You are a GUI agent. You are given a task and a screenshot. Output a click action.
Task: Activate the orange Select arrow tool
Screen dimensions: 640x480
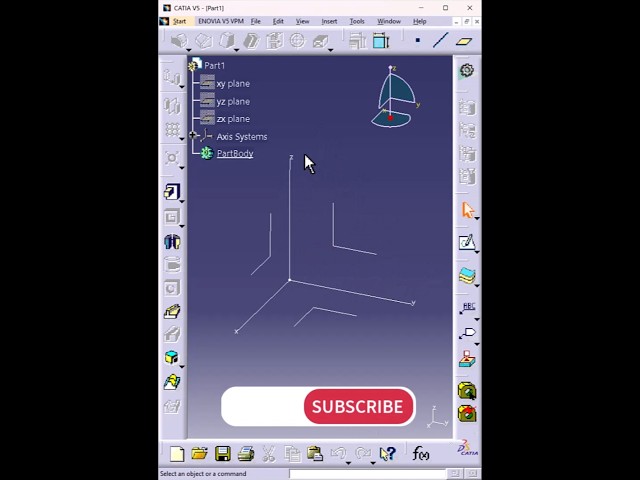[468, 210]
